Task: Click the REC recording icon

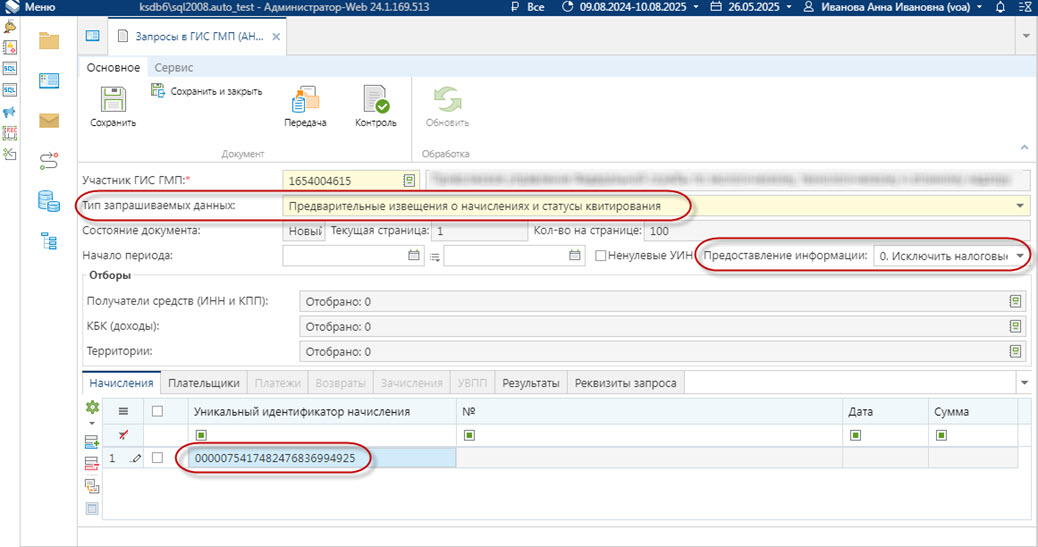Action: tap(10, 133)
